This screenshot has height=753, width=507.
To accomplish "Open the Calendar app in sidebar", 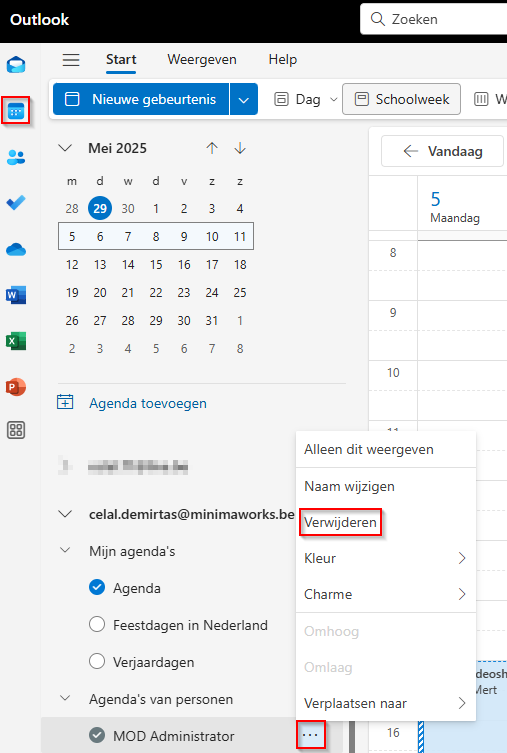I will click(x=16, y=111).
